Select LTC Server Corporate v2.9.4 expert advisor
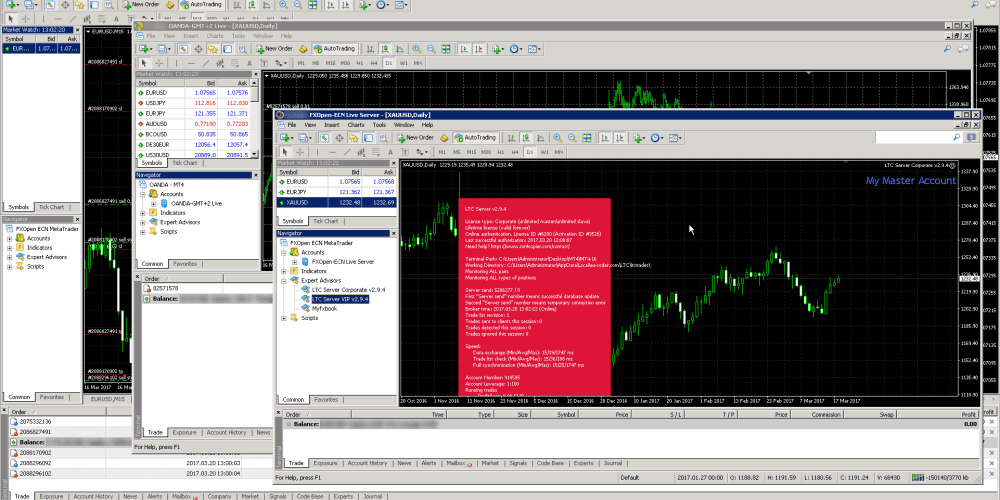Screen dimensions: 1000x500 tap(348, 290)
